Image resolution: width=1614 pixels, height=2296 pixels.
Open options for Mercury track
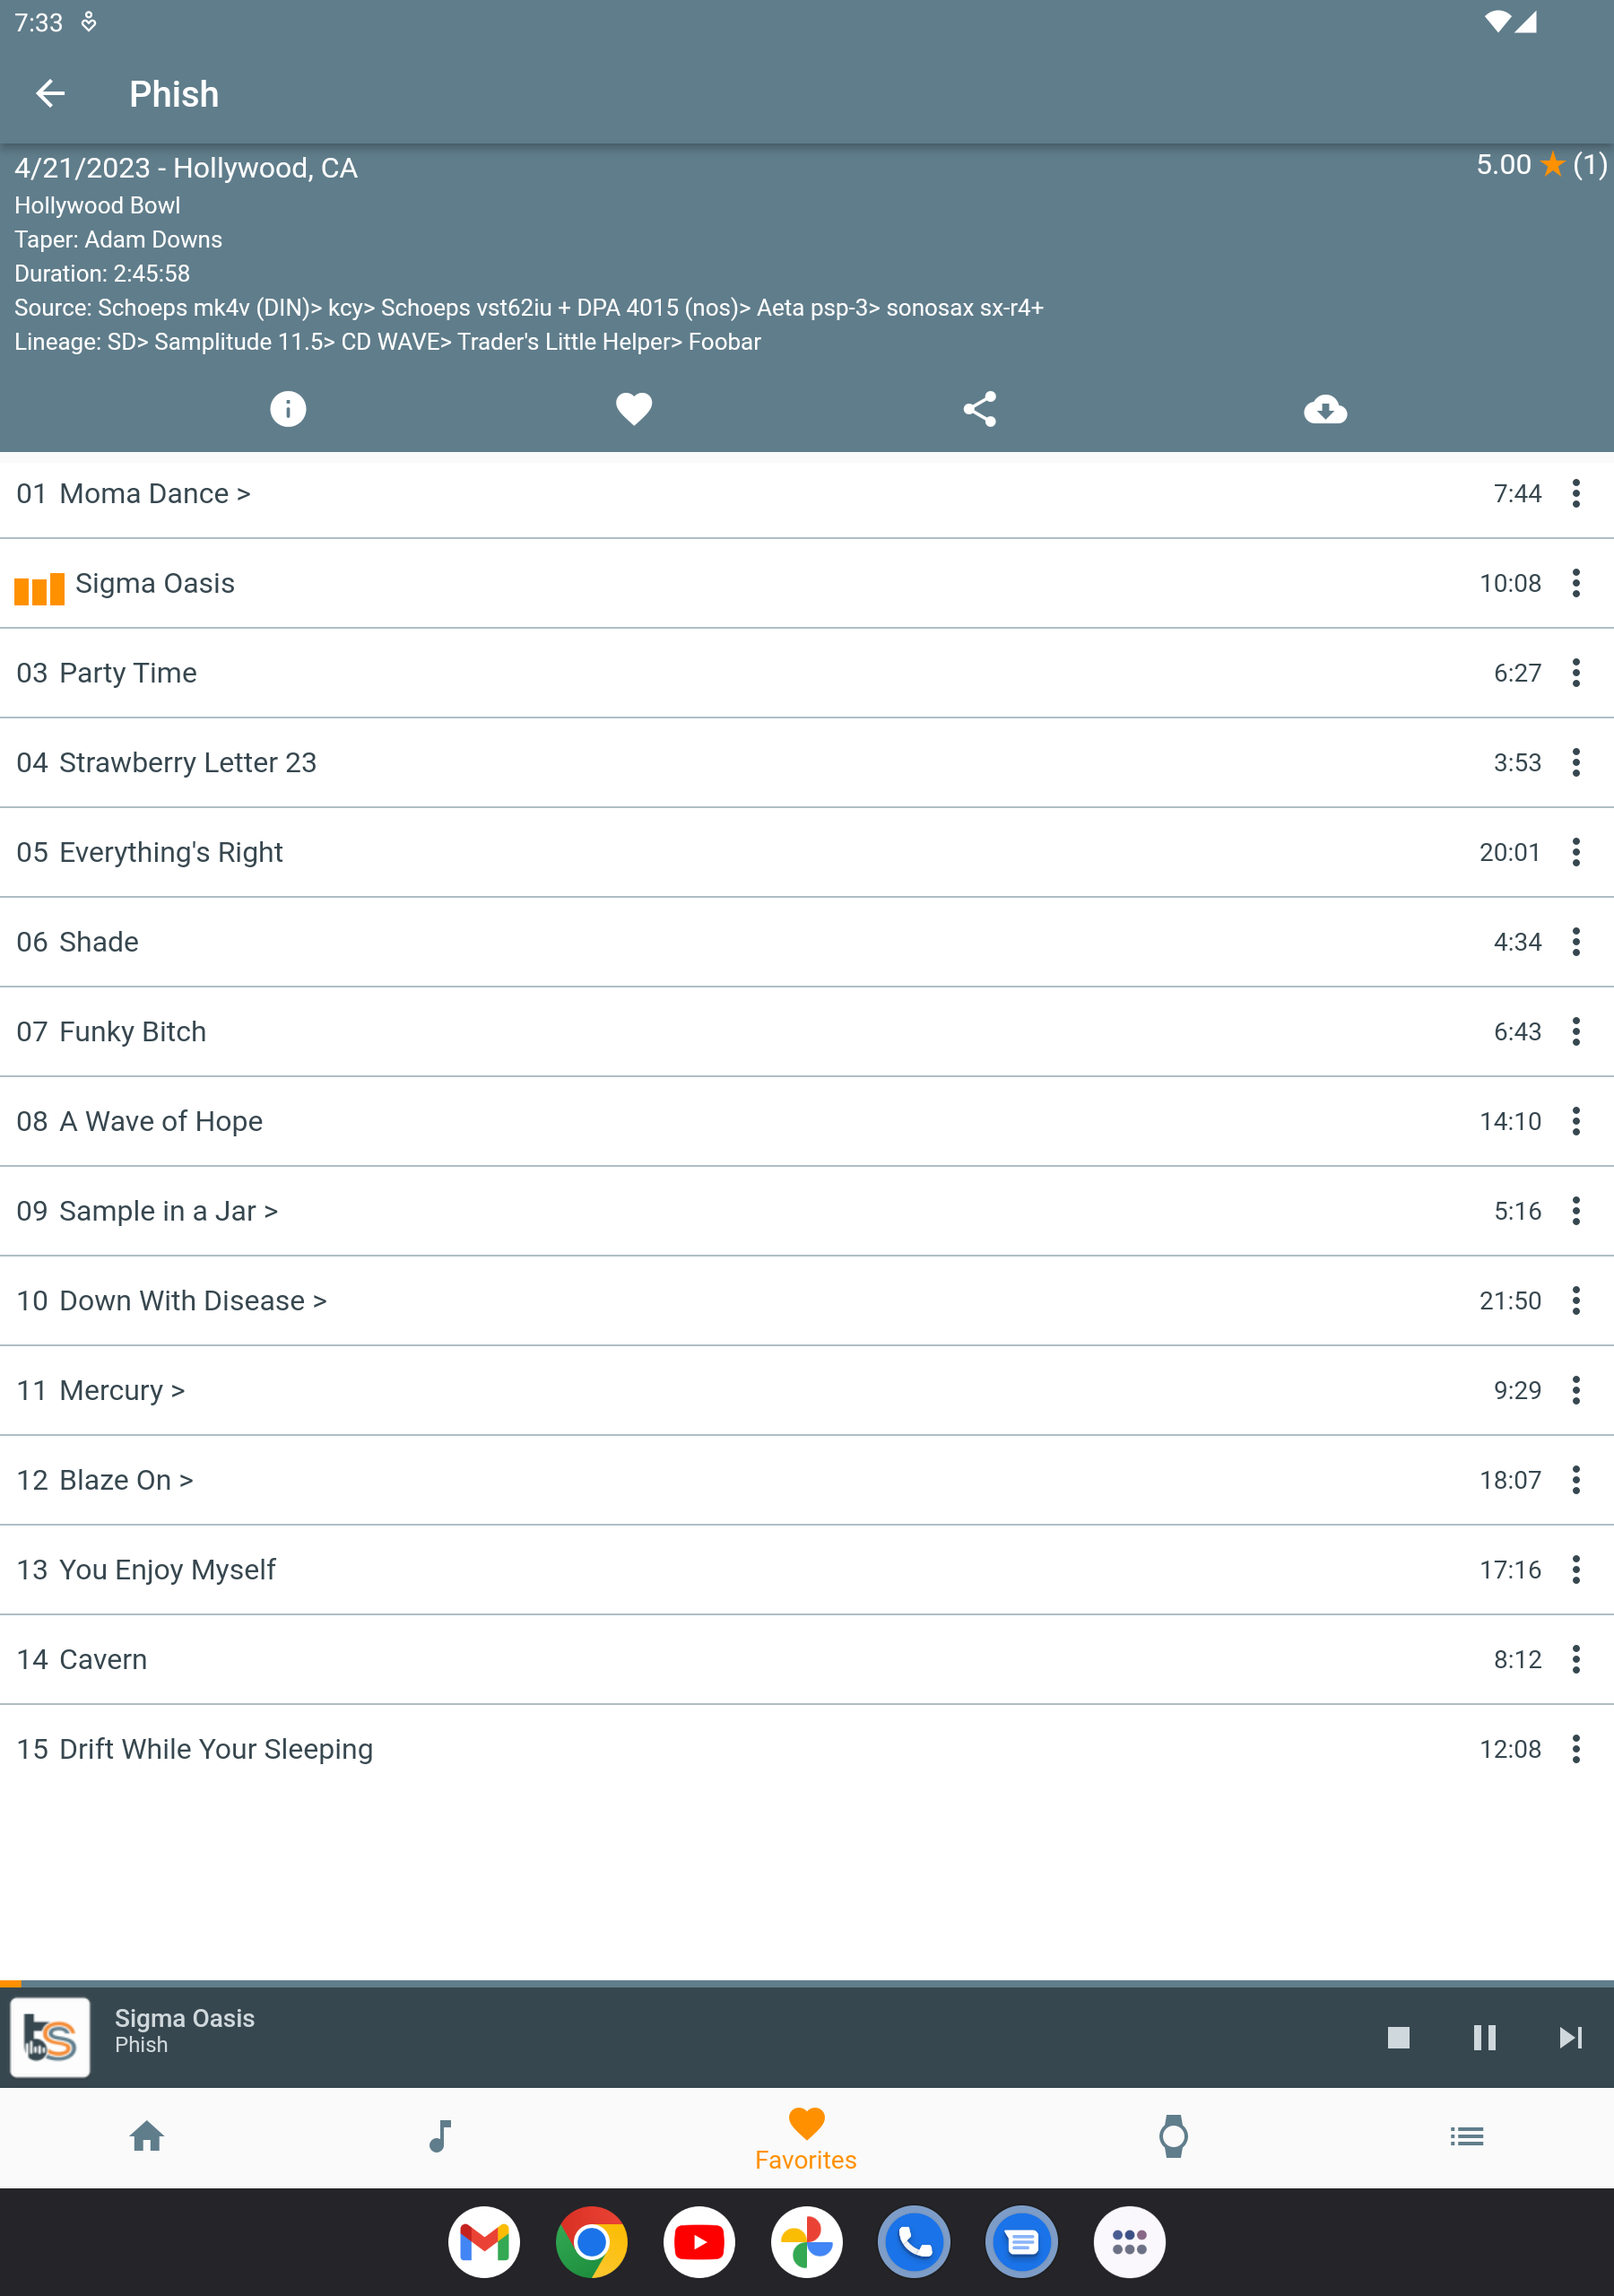point(1575,1391)
